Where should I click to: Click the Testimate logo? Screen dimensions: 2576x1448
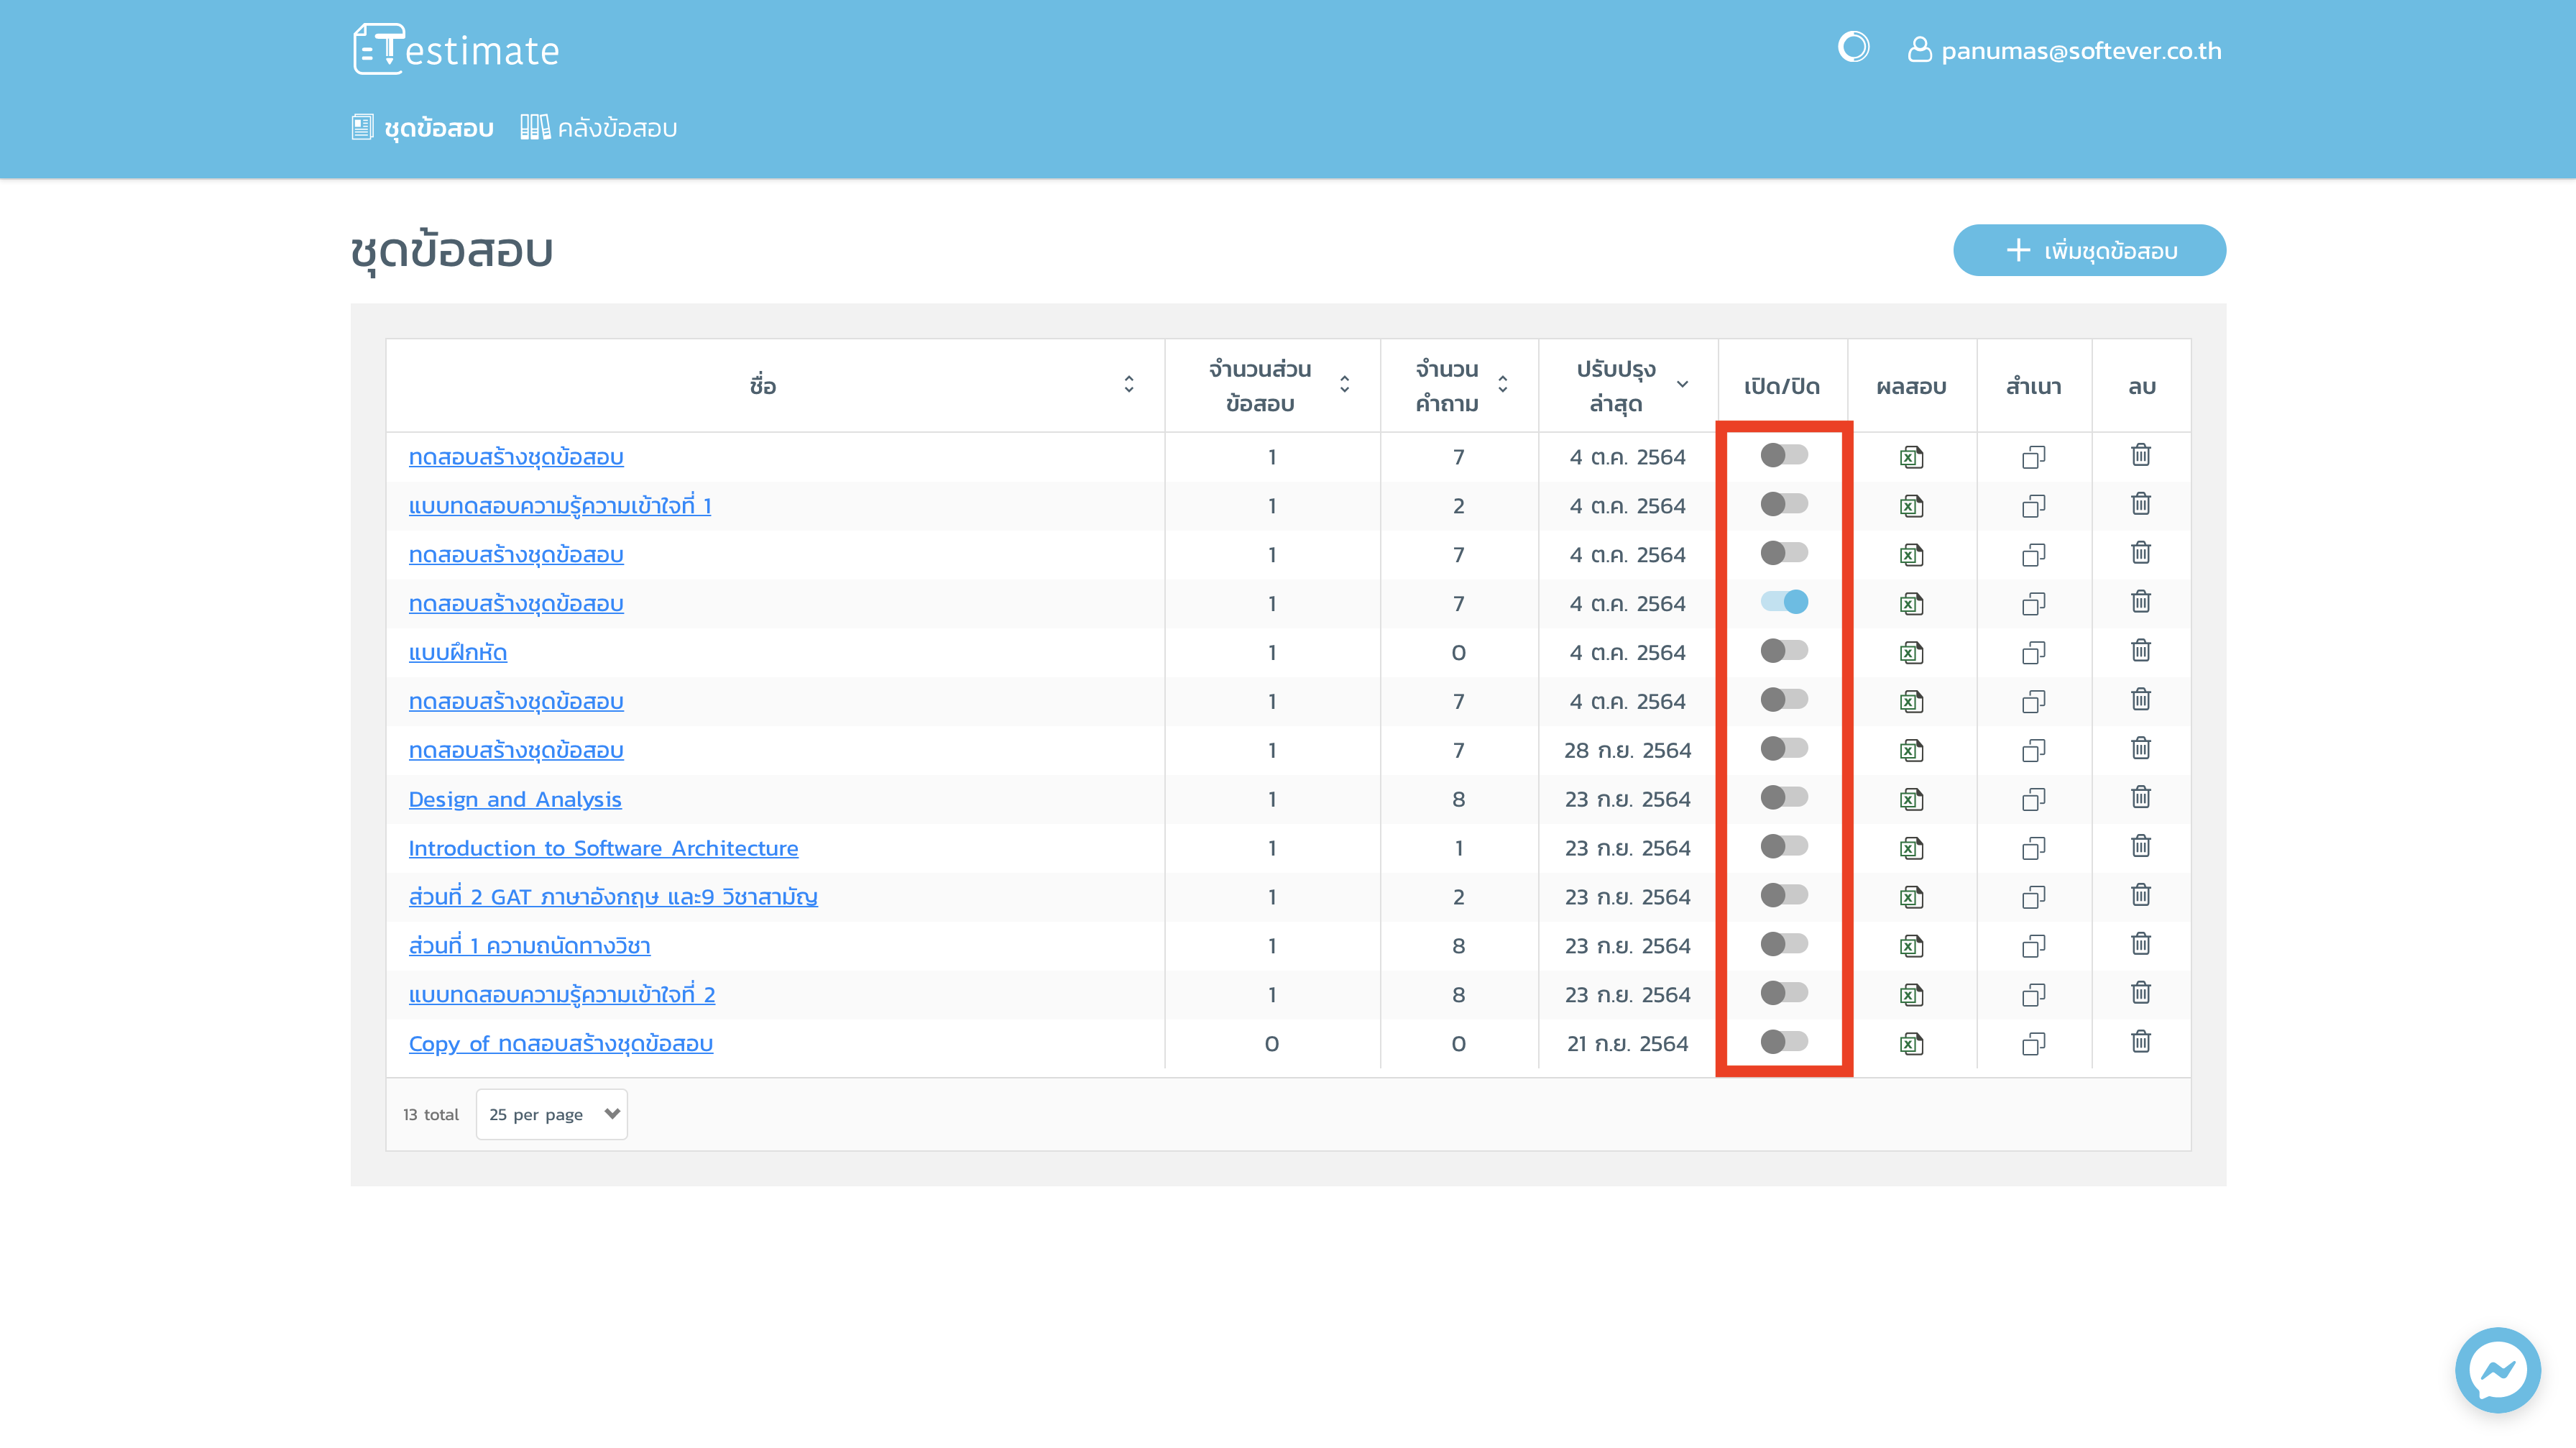click(x=456, y=49)
